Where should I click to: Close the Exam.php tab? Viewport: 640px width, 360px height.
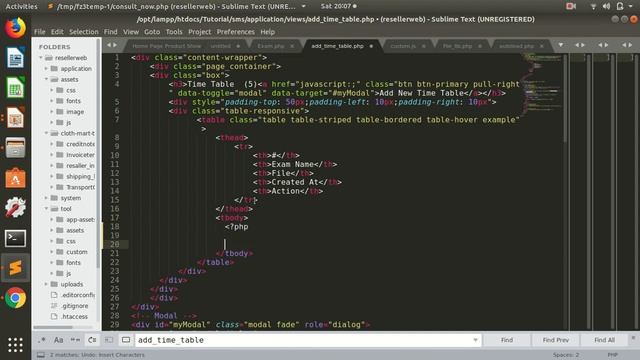292,46
